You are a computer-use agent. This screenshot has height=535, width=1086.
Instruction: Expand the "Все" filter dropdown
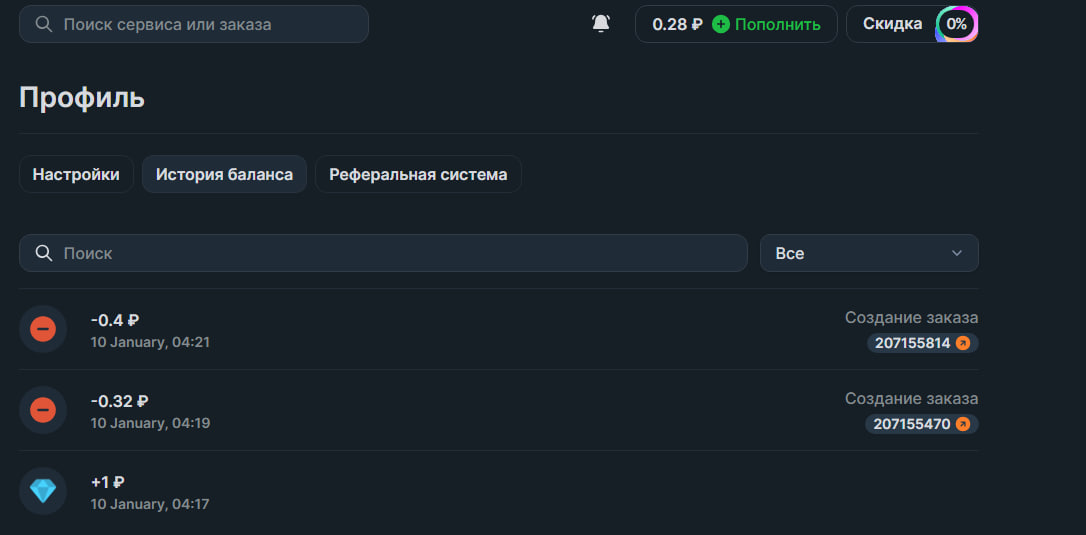[x=868, y=253]
